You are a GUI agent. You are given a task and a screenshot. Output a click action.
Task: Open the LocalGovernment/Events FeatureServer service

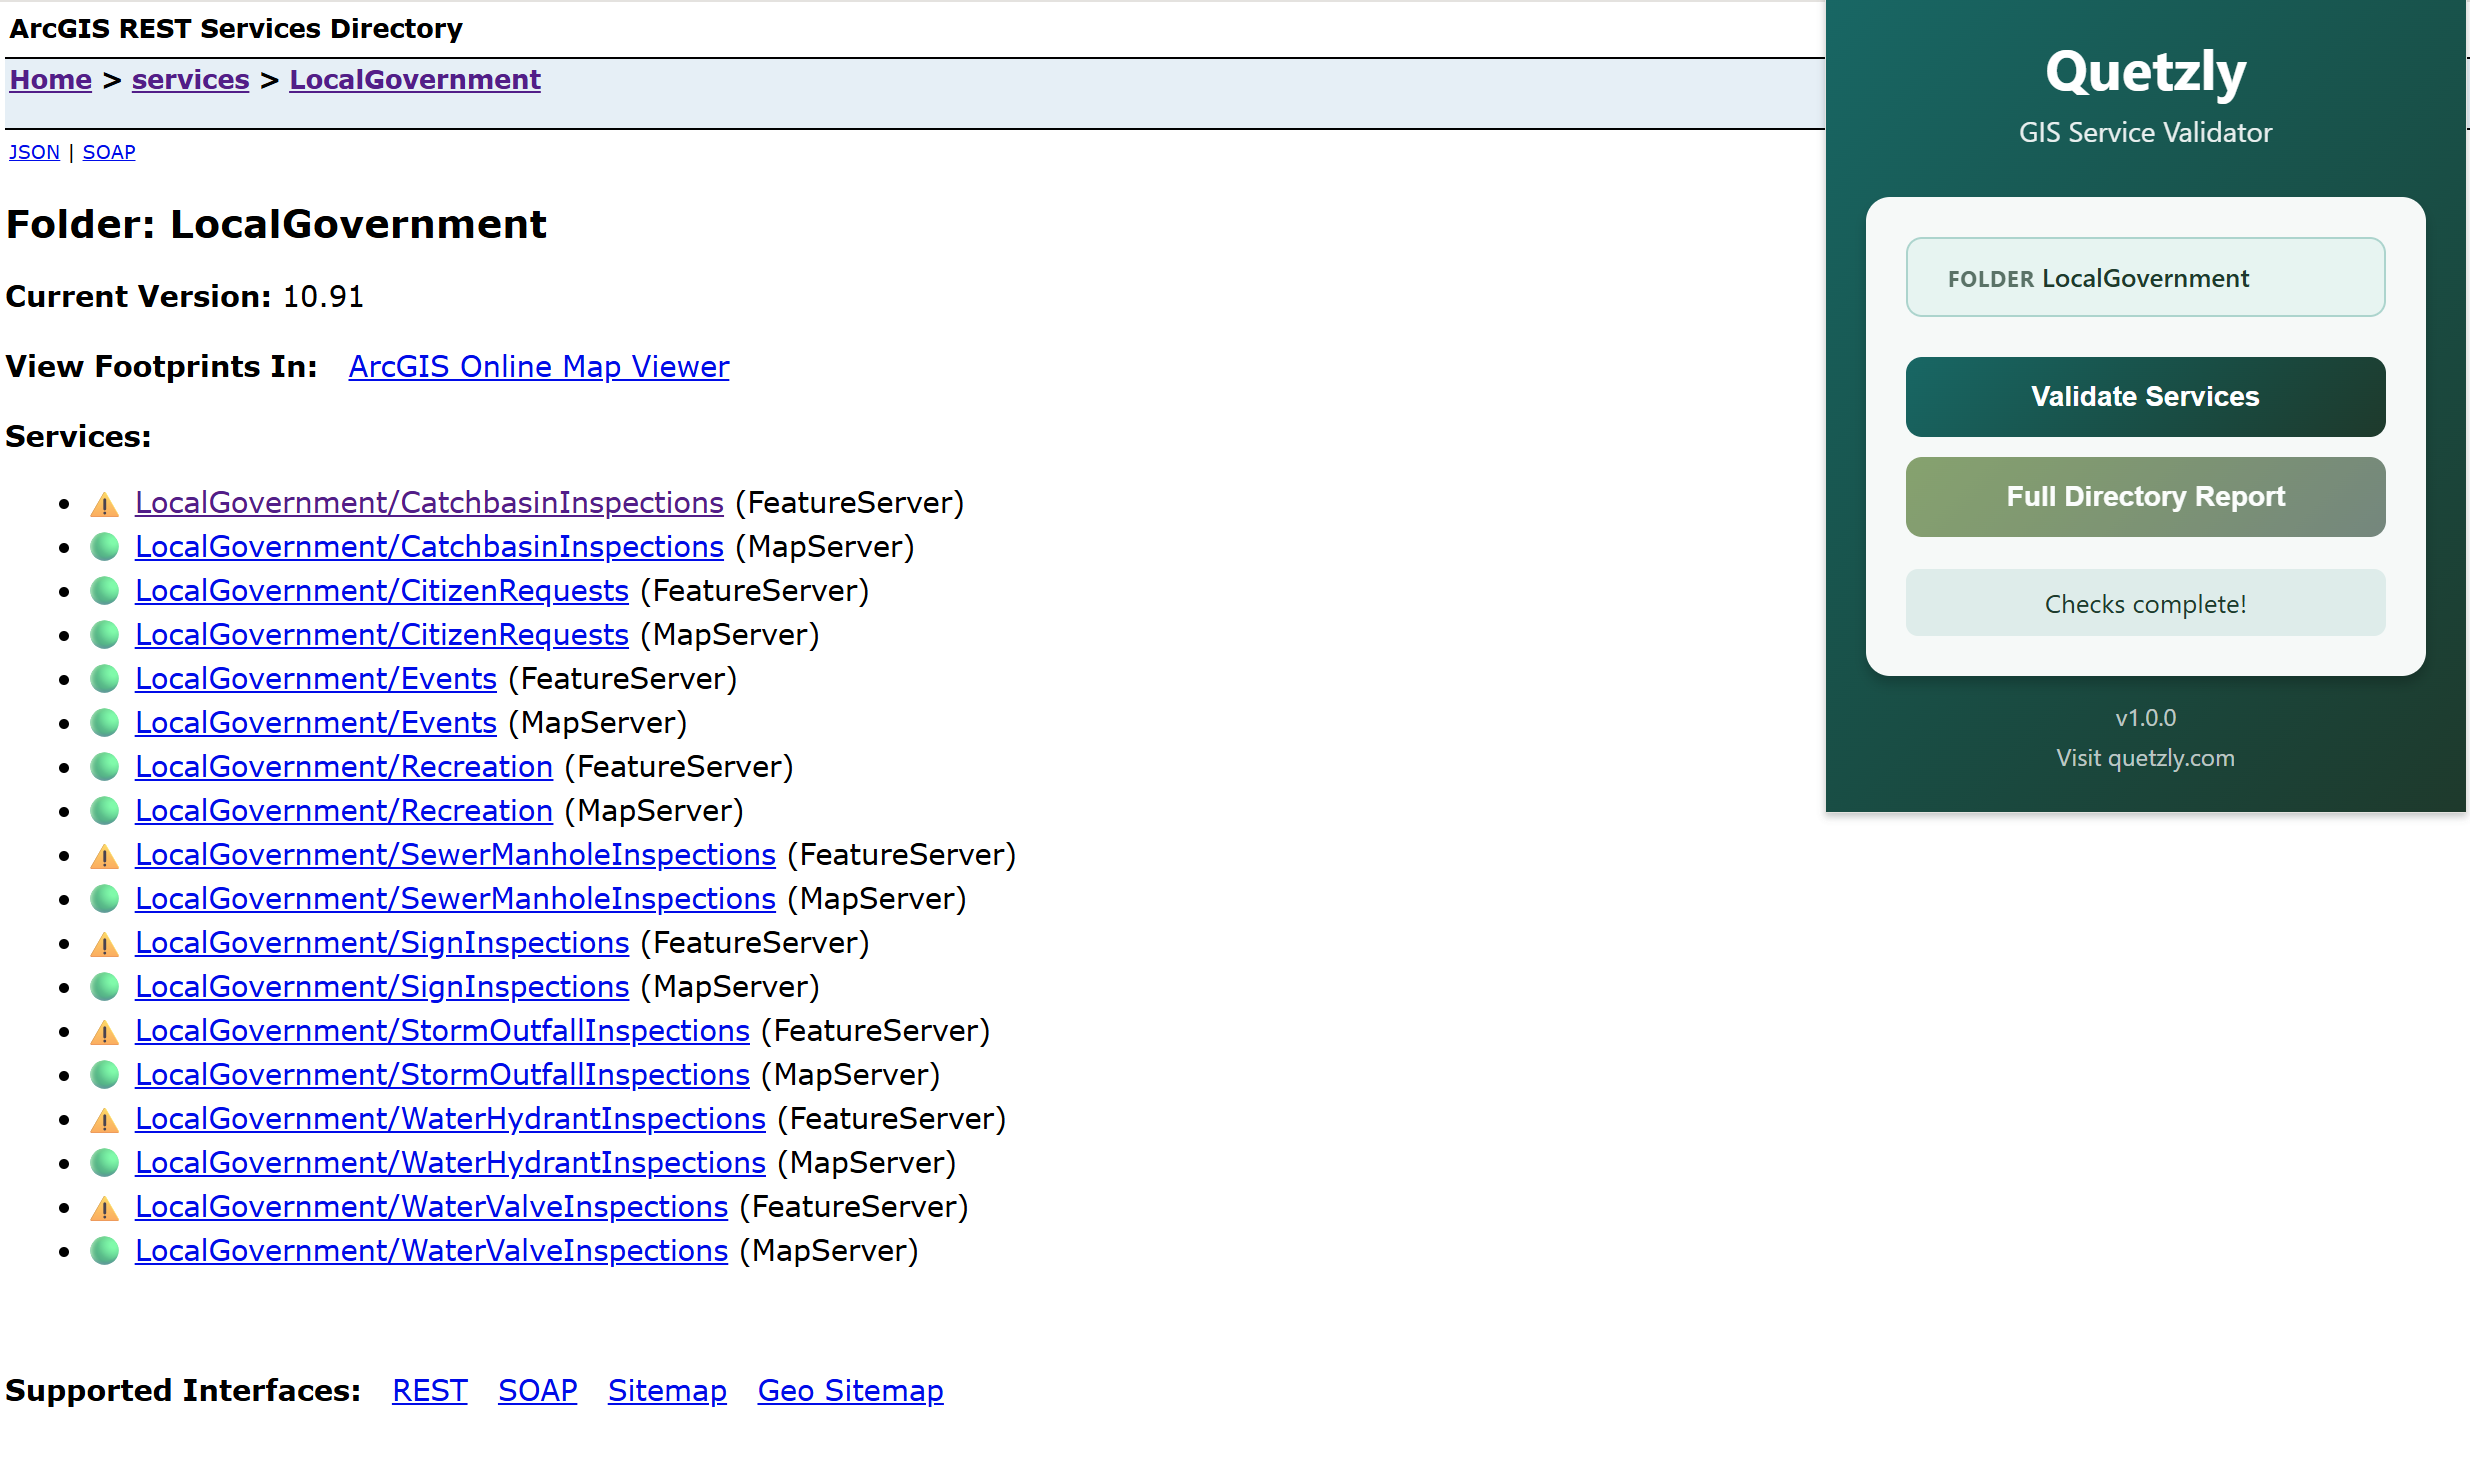(315, 679)
